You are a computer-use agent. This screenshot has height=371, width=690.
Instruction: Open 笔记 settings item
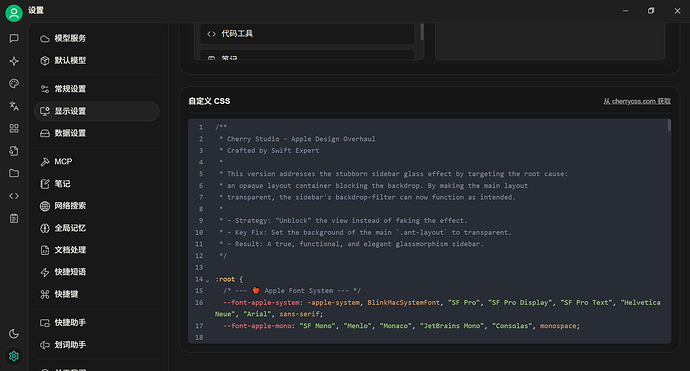[97, 184]
